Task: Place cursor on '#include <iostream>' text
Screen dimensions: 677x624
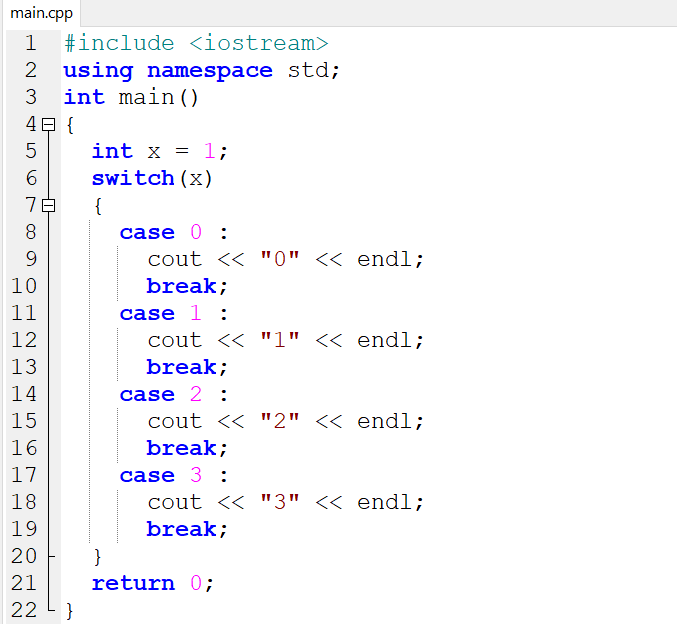Action: tap(196, 43)
